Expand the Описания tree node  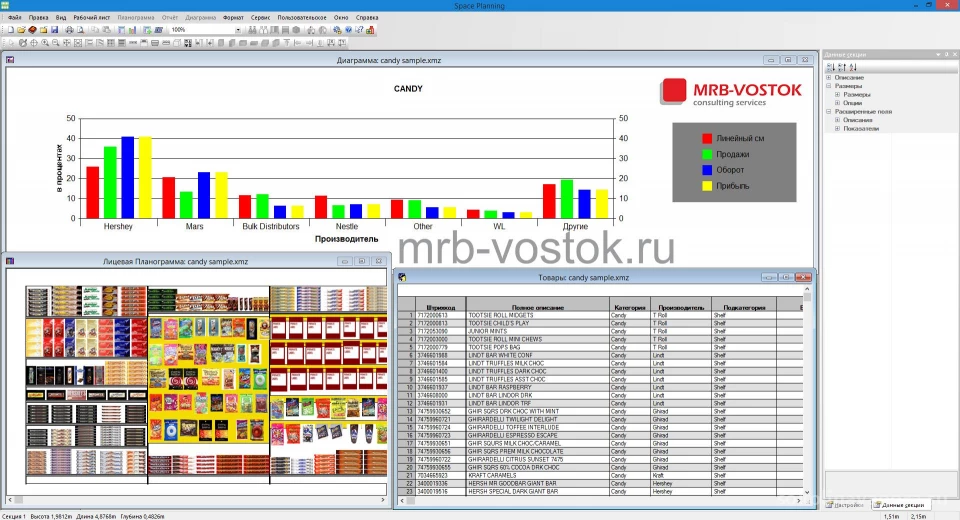click(x=838, y=120)
